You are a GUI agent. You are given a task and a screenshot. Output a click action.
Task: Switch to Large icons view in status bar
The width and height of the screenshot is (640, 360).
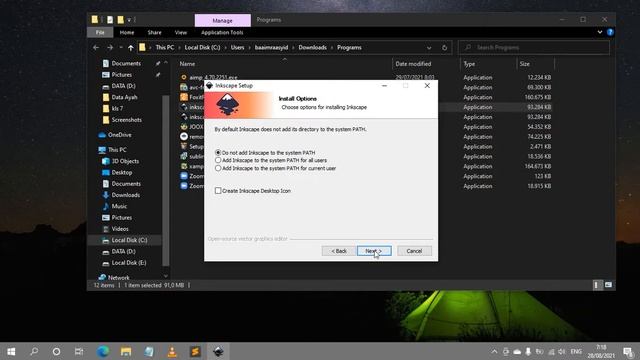click(608, 285)
